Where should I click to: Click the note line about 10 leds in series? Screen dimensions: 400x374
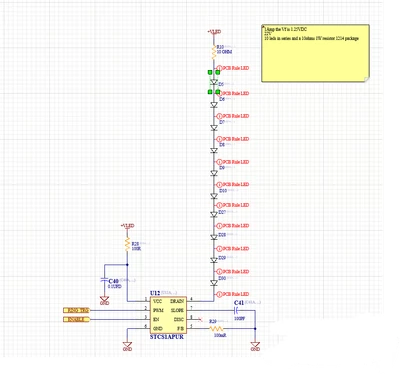(311, 38)
